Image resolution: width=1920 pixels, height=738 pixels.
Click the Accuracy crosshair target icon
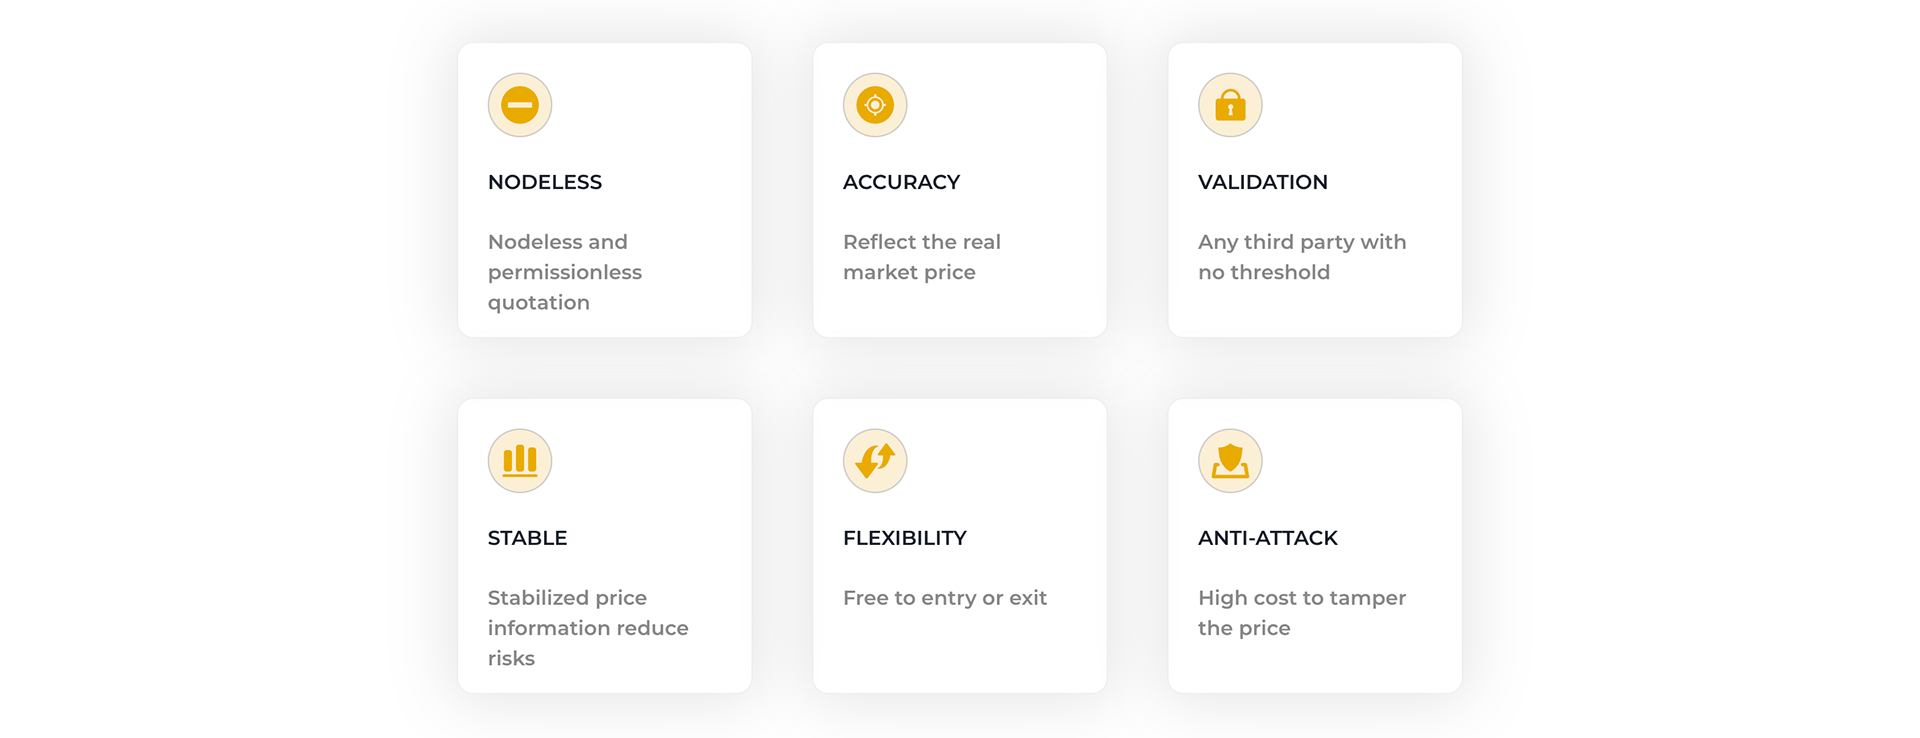pos(875,105)
